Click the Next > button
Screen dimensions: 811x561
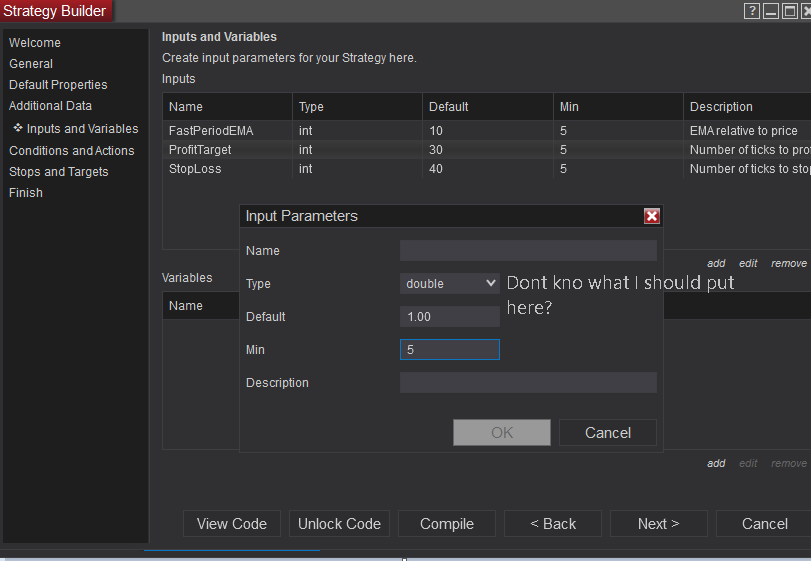pos(658,524)
